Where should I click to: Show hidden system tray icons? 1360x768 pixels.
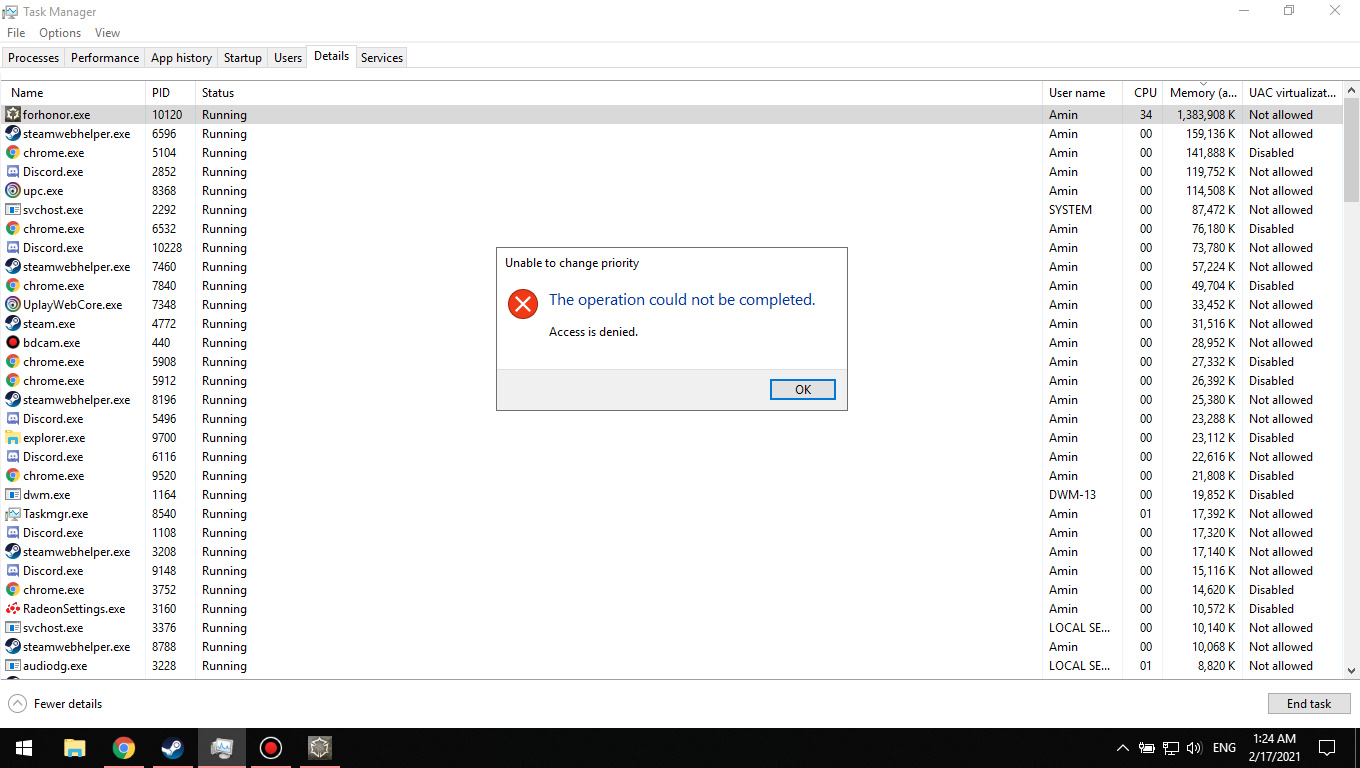(x=1123, y=748)
